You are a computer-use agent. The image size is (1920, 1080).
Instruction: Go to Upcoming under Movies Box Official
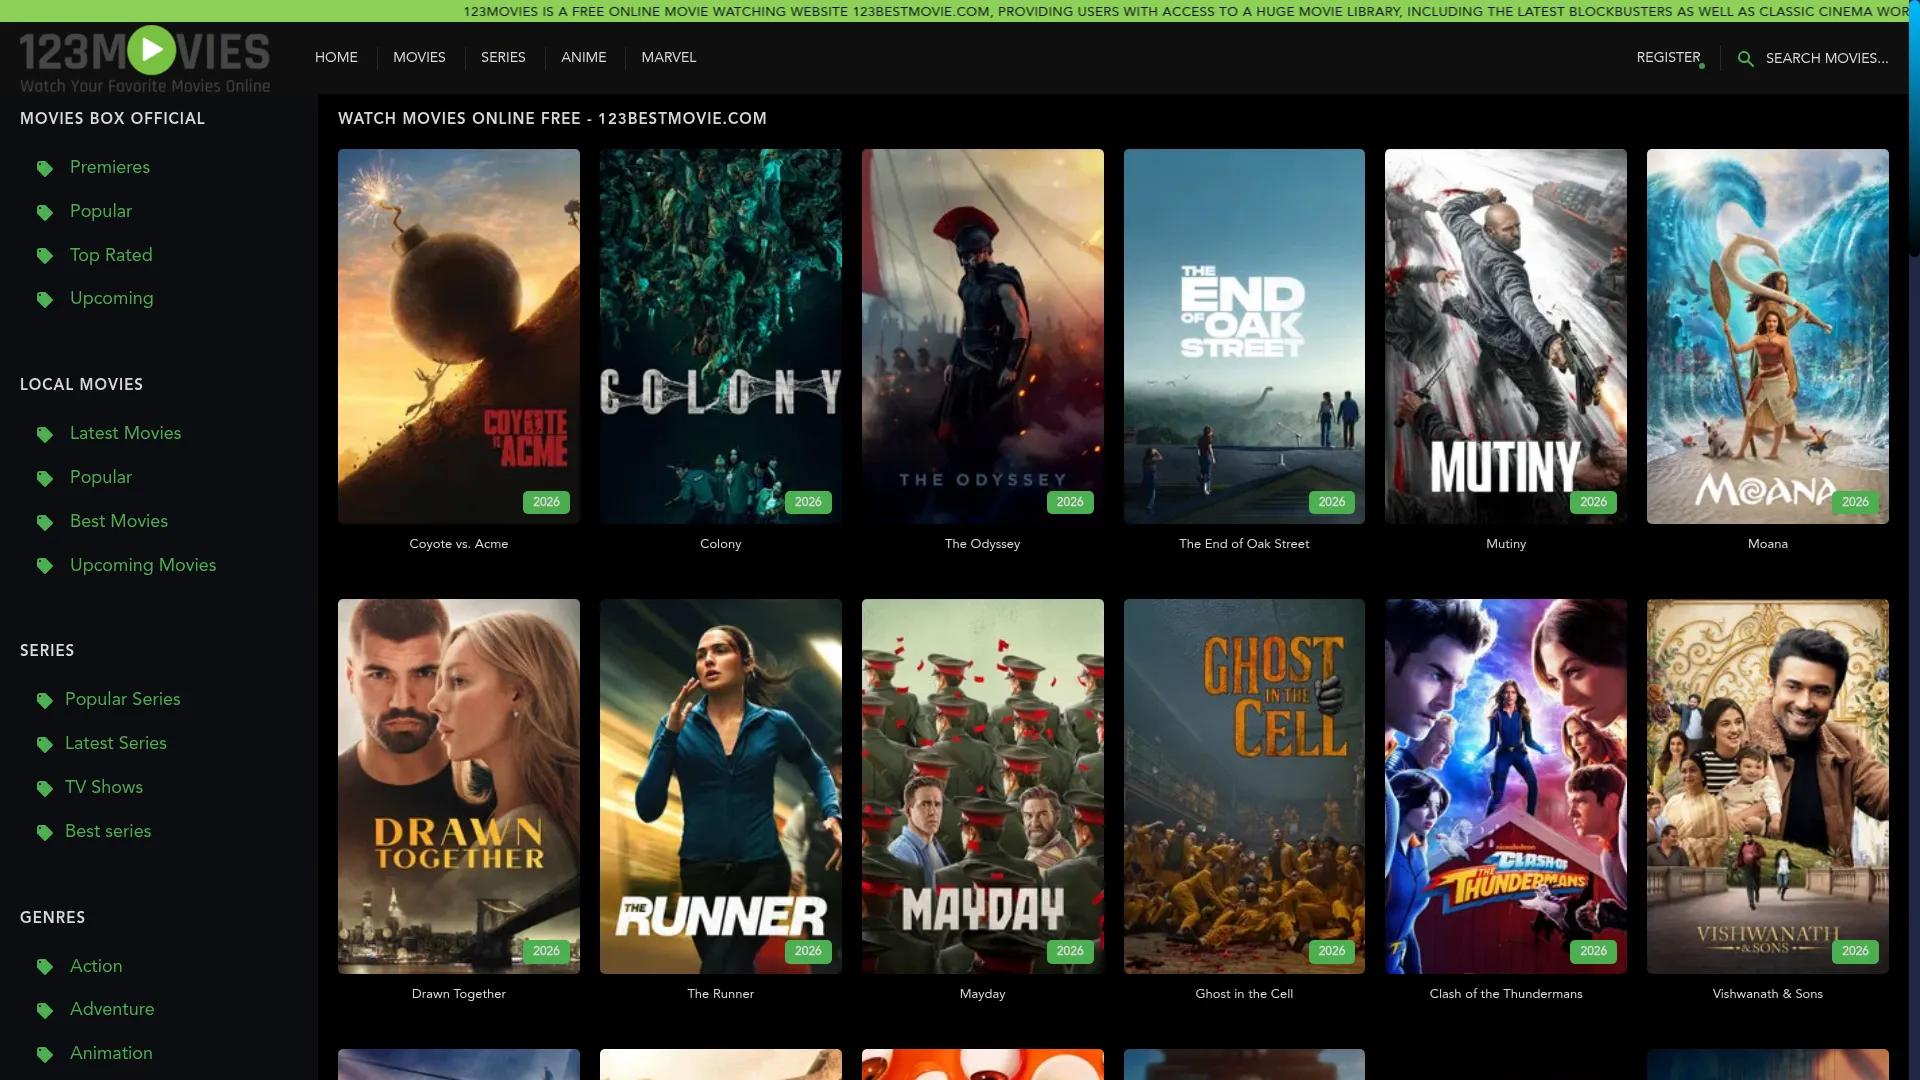click(x=112, y=298)
